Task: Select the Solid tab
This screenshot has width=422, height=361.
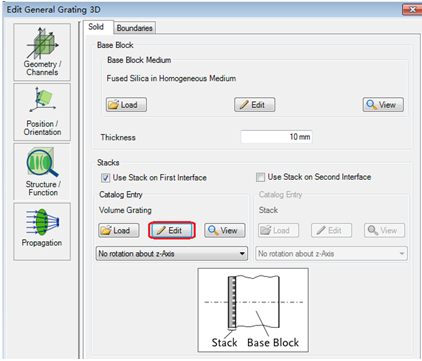Action: tap(96, 27)
